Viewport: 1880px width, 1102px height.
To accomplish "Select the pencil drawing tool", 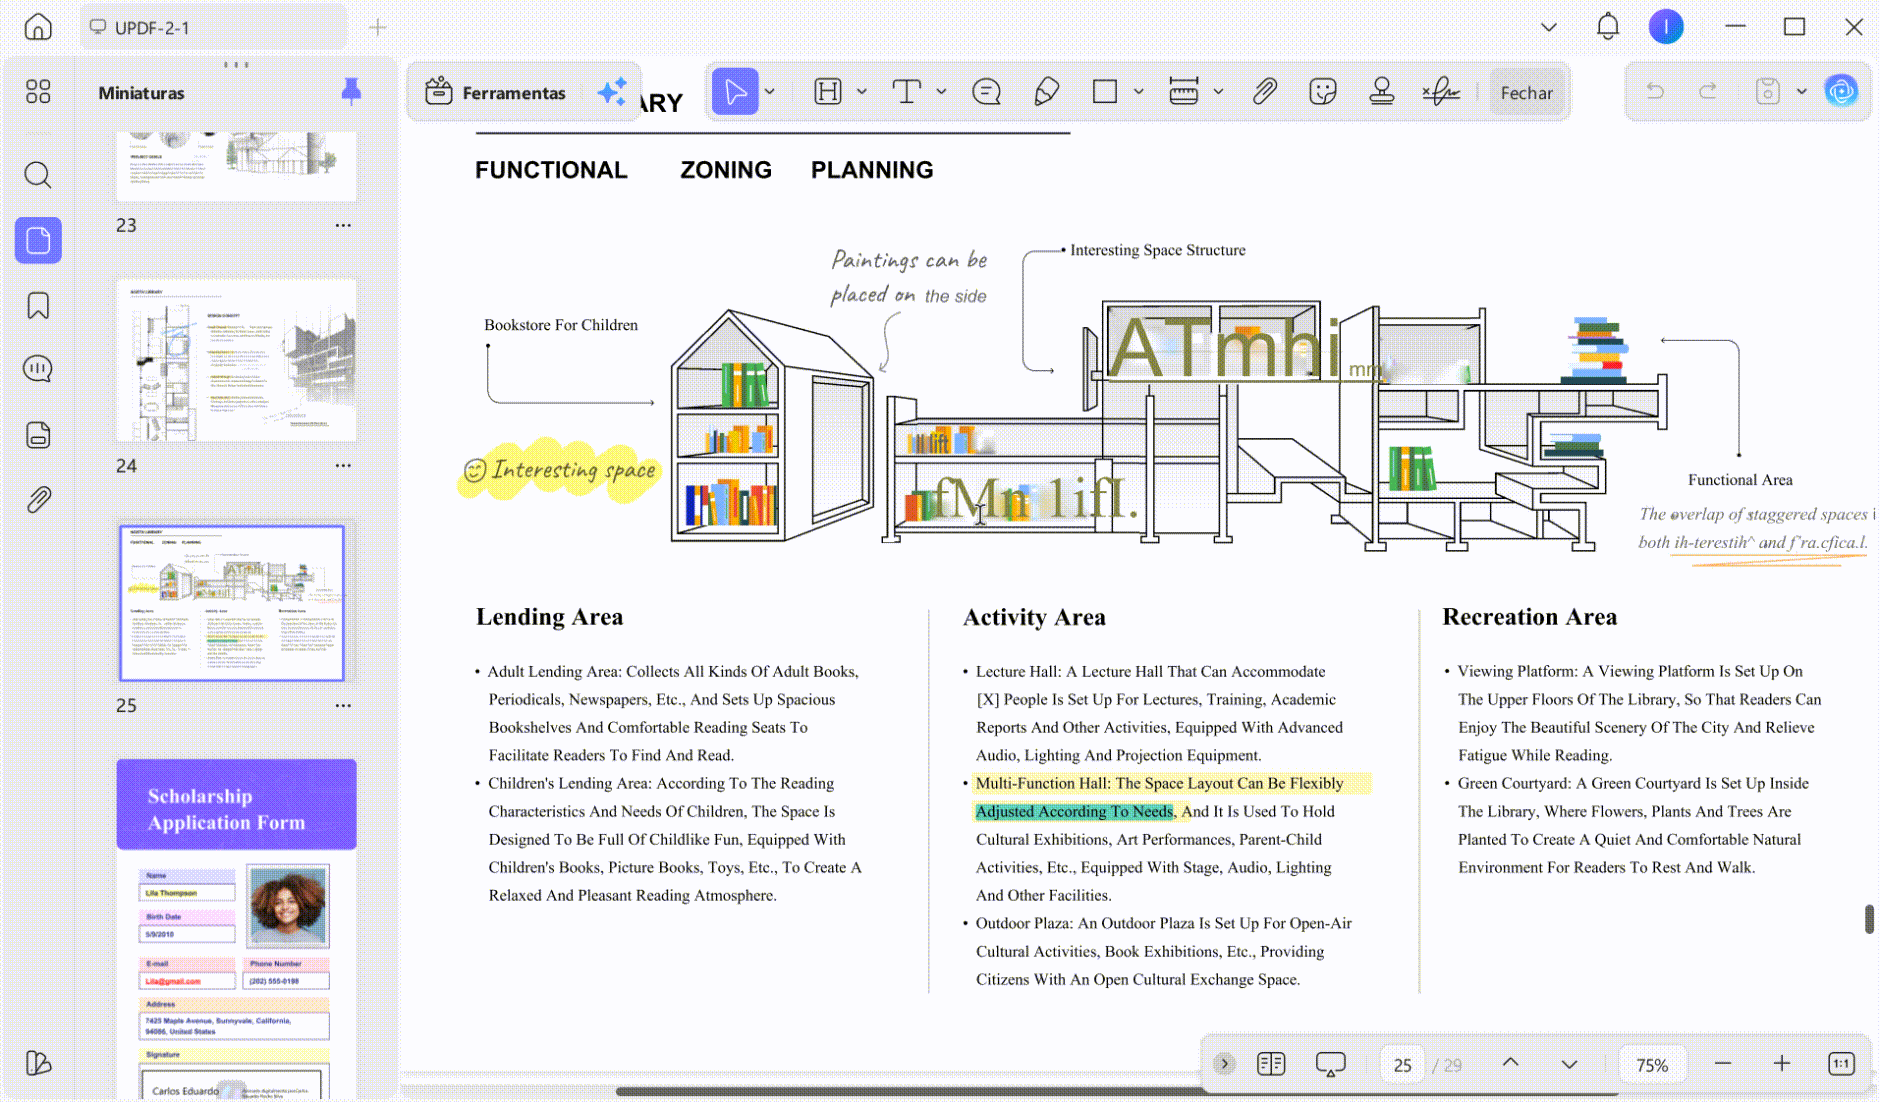I will click(x=1046, y=92).
